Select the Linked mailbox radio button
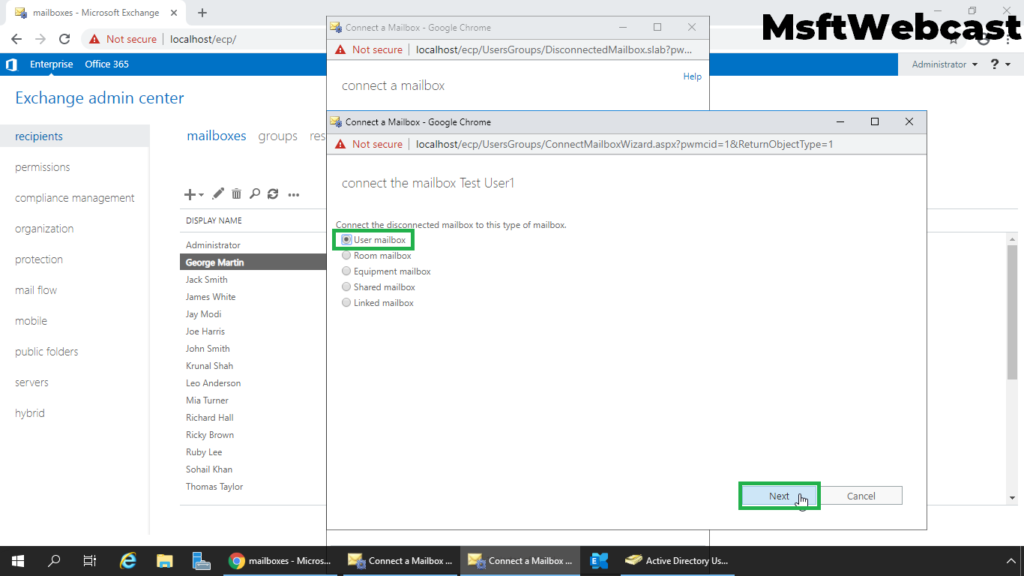 [x=346, y=302]
